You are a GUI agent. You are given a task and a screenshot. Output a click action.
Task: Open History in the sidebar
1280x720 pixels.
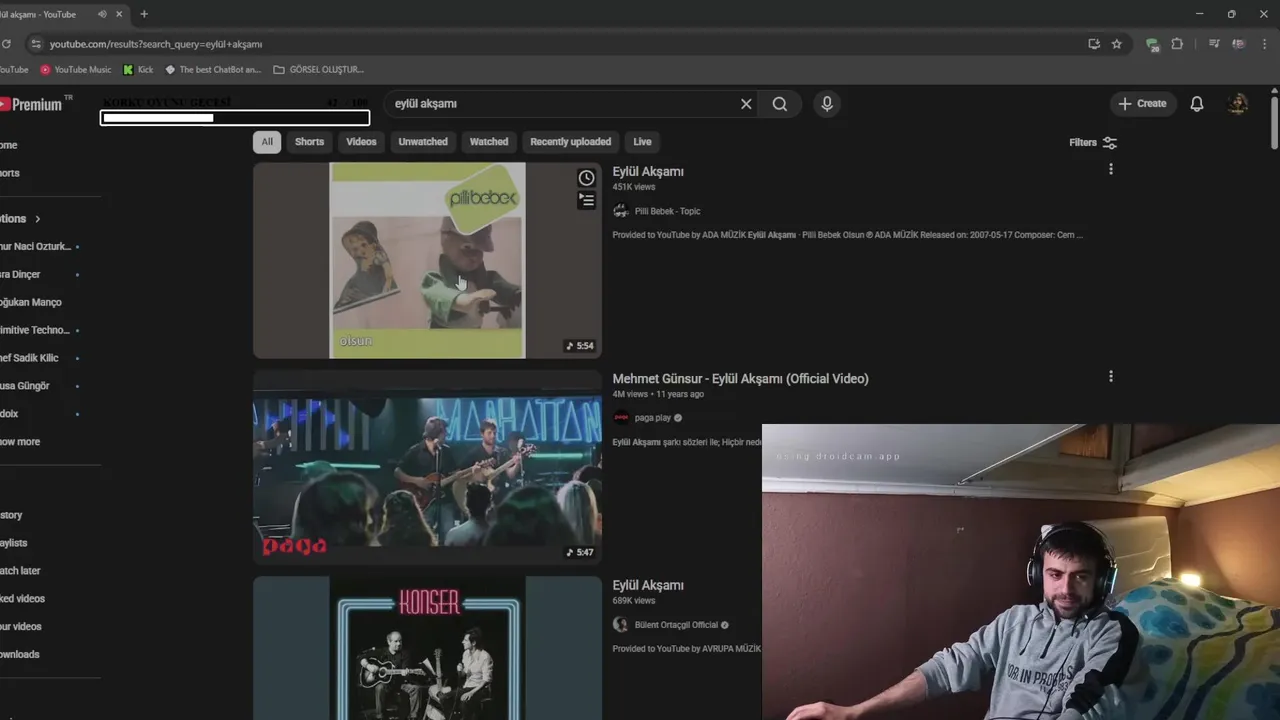pyautogui.click(x=11, y=515)
